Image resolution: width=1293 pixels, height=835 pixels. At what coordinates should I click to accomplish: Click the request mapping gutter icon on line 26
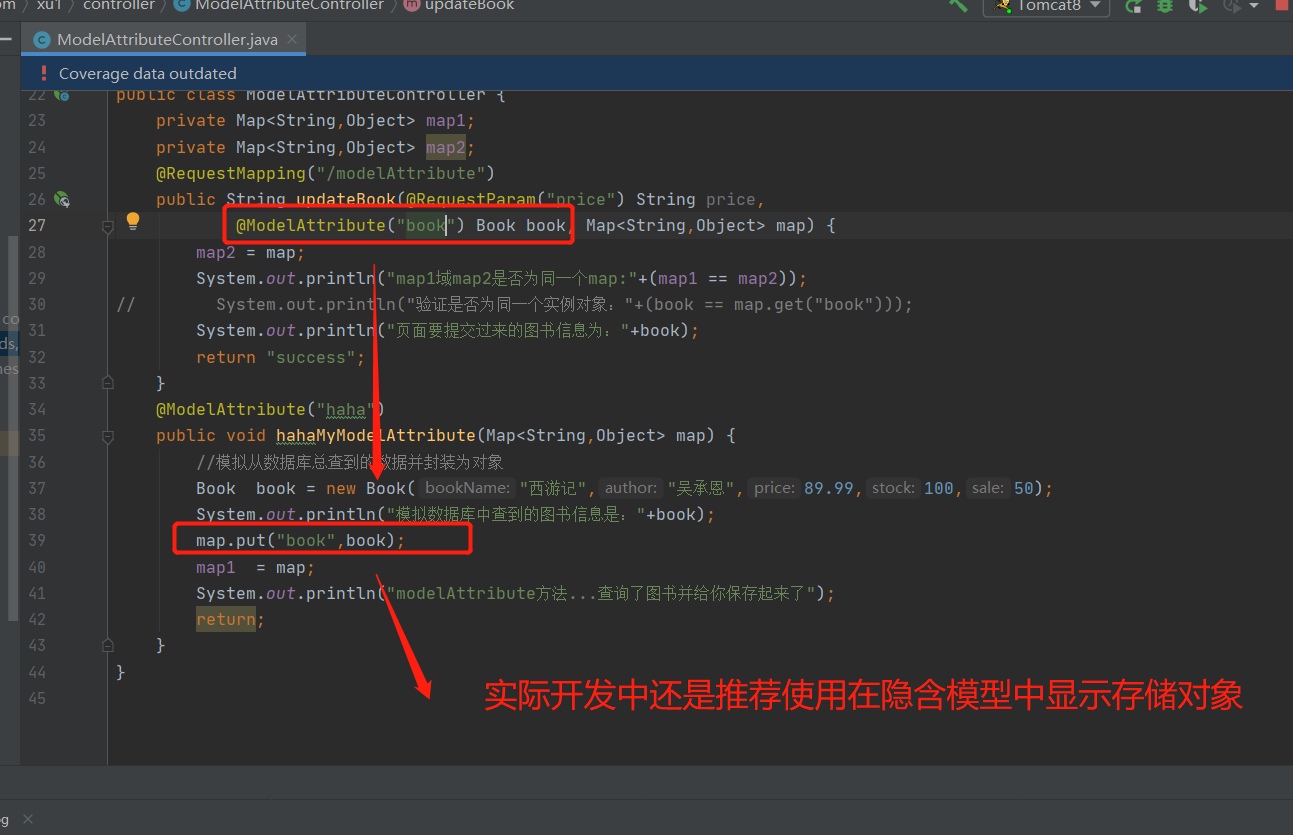pos(62,199)
